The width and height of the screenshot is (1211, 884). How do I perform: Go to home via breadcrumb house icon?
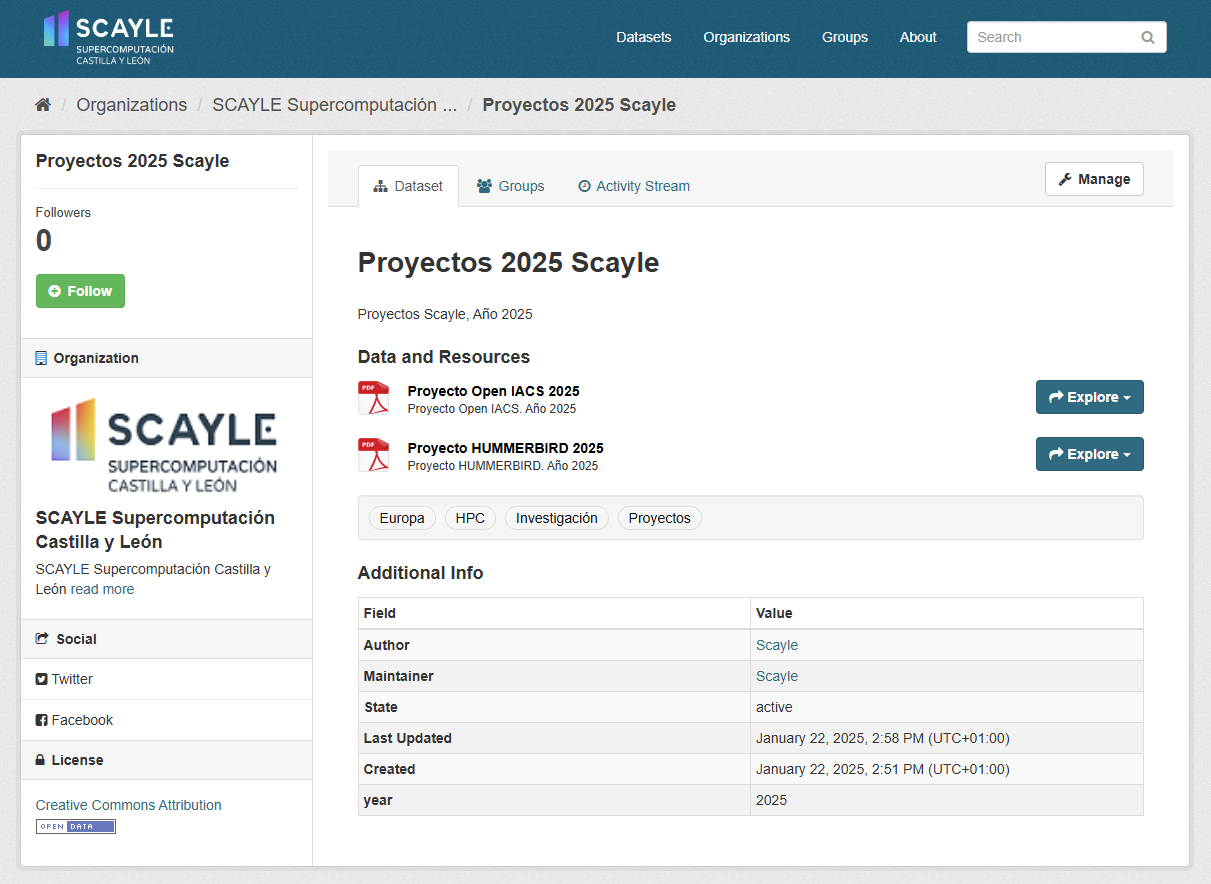[43, 105]
